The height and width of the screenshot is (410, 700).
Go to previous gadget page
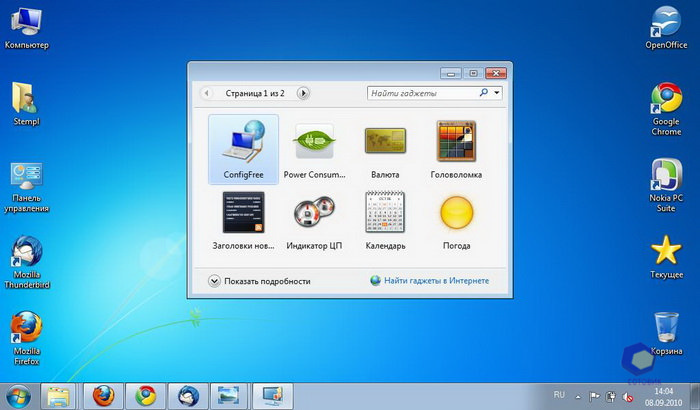(x=208, y=93)
